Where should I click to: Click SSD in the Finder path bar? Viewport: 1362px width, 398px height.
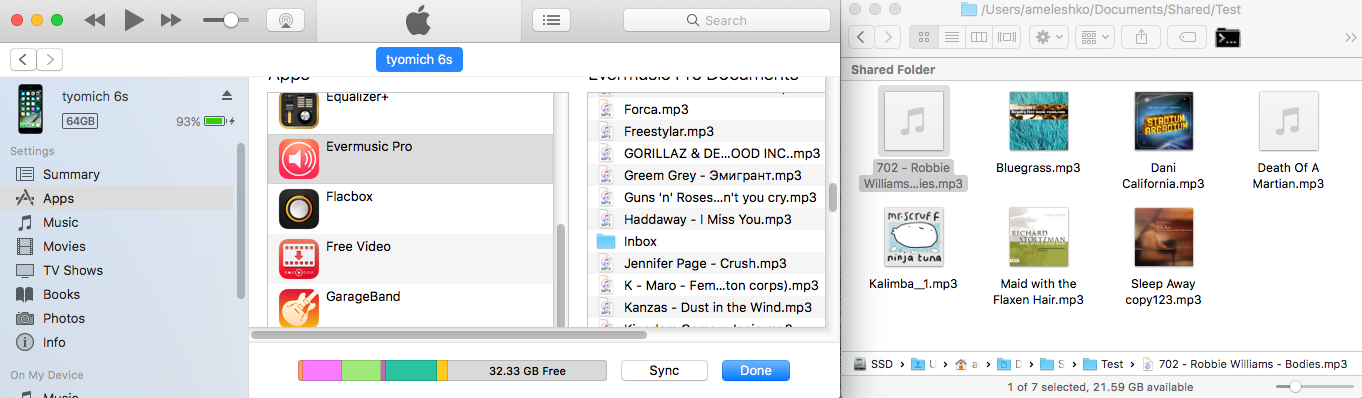click(873, 364)
